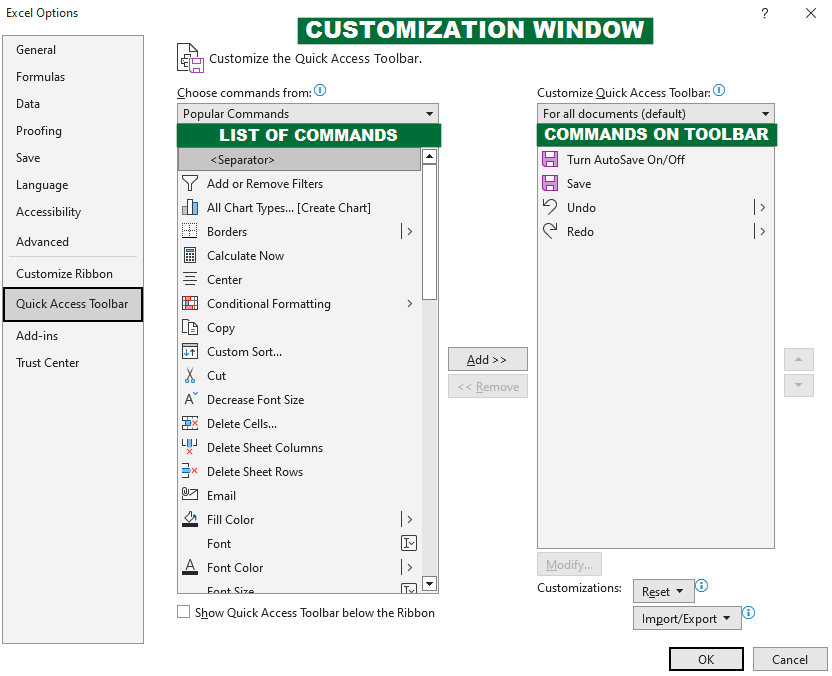Image resolution: width=832 pixels, height=676 pixels.
Task: Click the Email envelope icon
Action: [189, 494]
